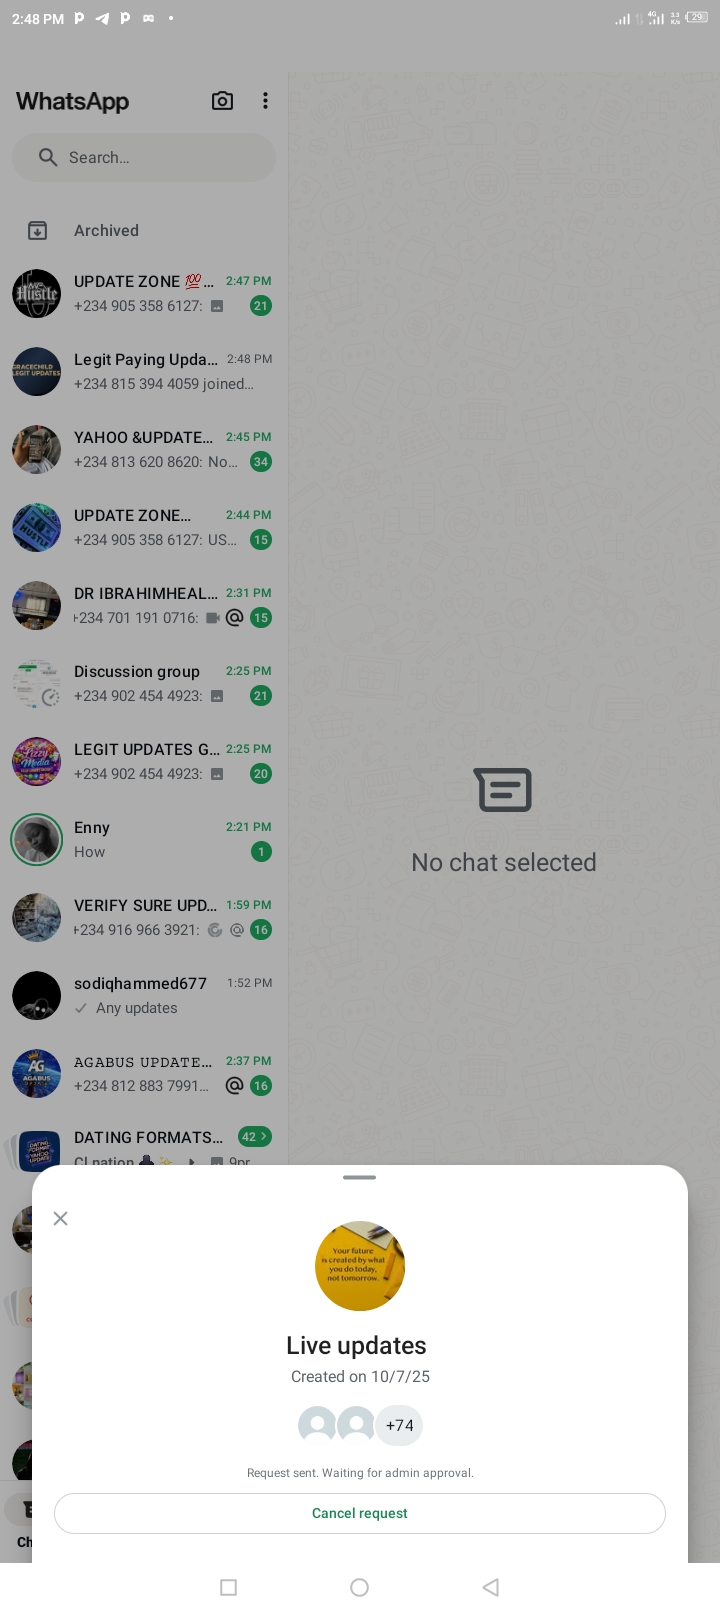The height and width of the screenshot is (1612, 720).
Task: Tap the Live updates group profile picture
Action: pyautogui.click(x=360, y=1266)
